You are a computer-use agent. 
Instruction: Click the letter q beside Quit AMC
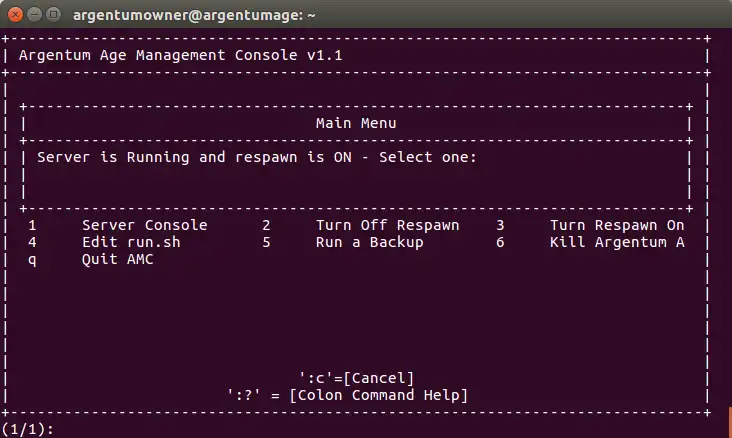[x=32, y=259]
